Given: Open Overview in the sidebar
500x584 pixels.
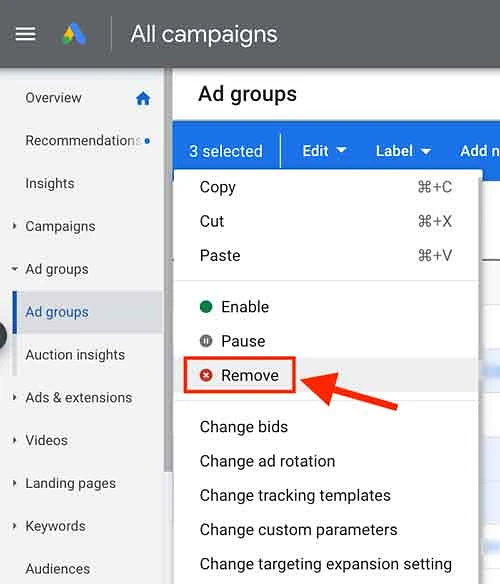Looking at the screenshot, I should (53, 98).
